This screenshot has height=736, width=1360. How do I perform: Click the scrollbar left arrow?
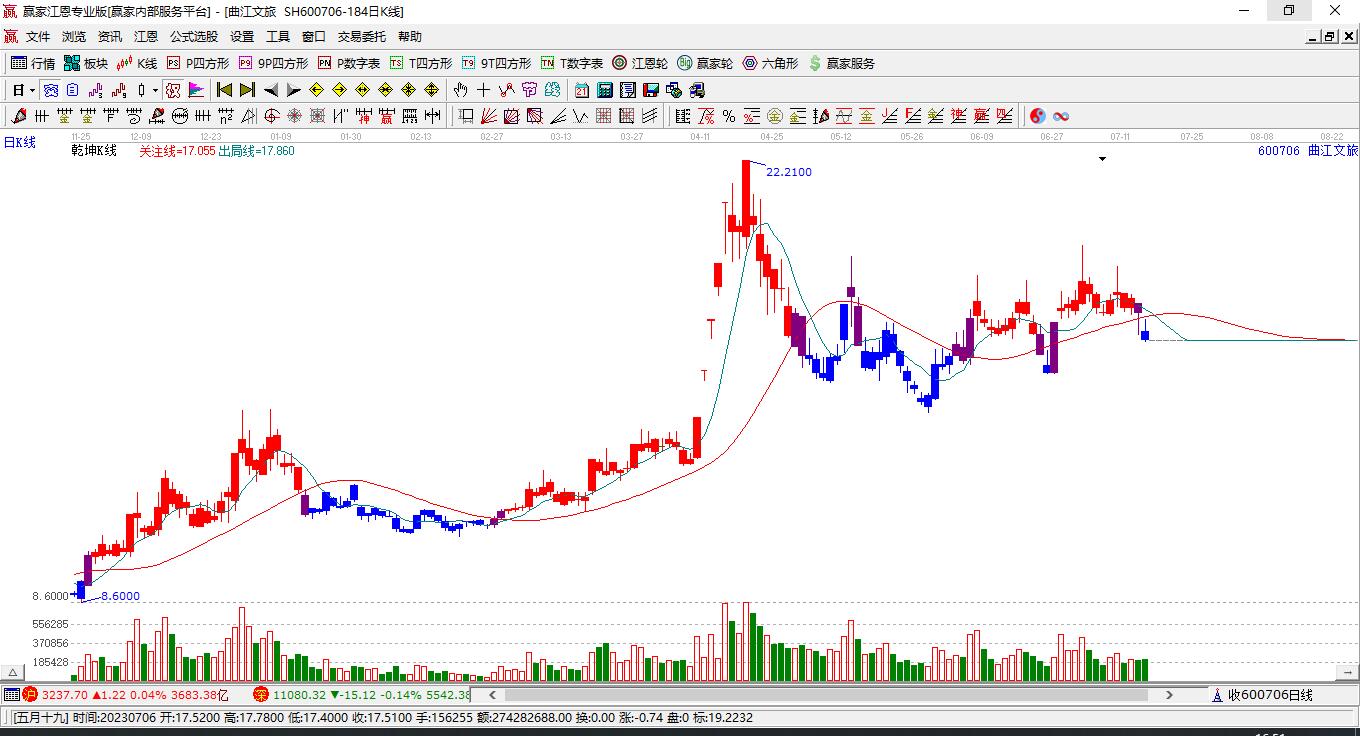491,695
